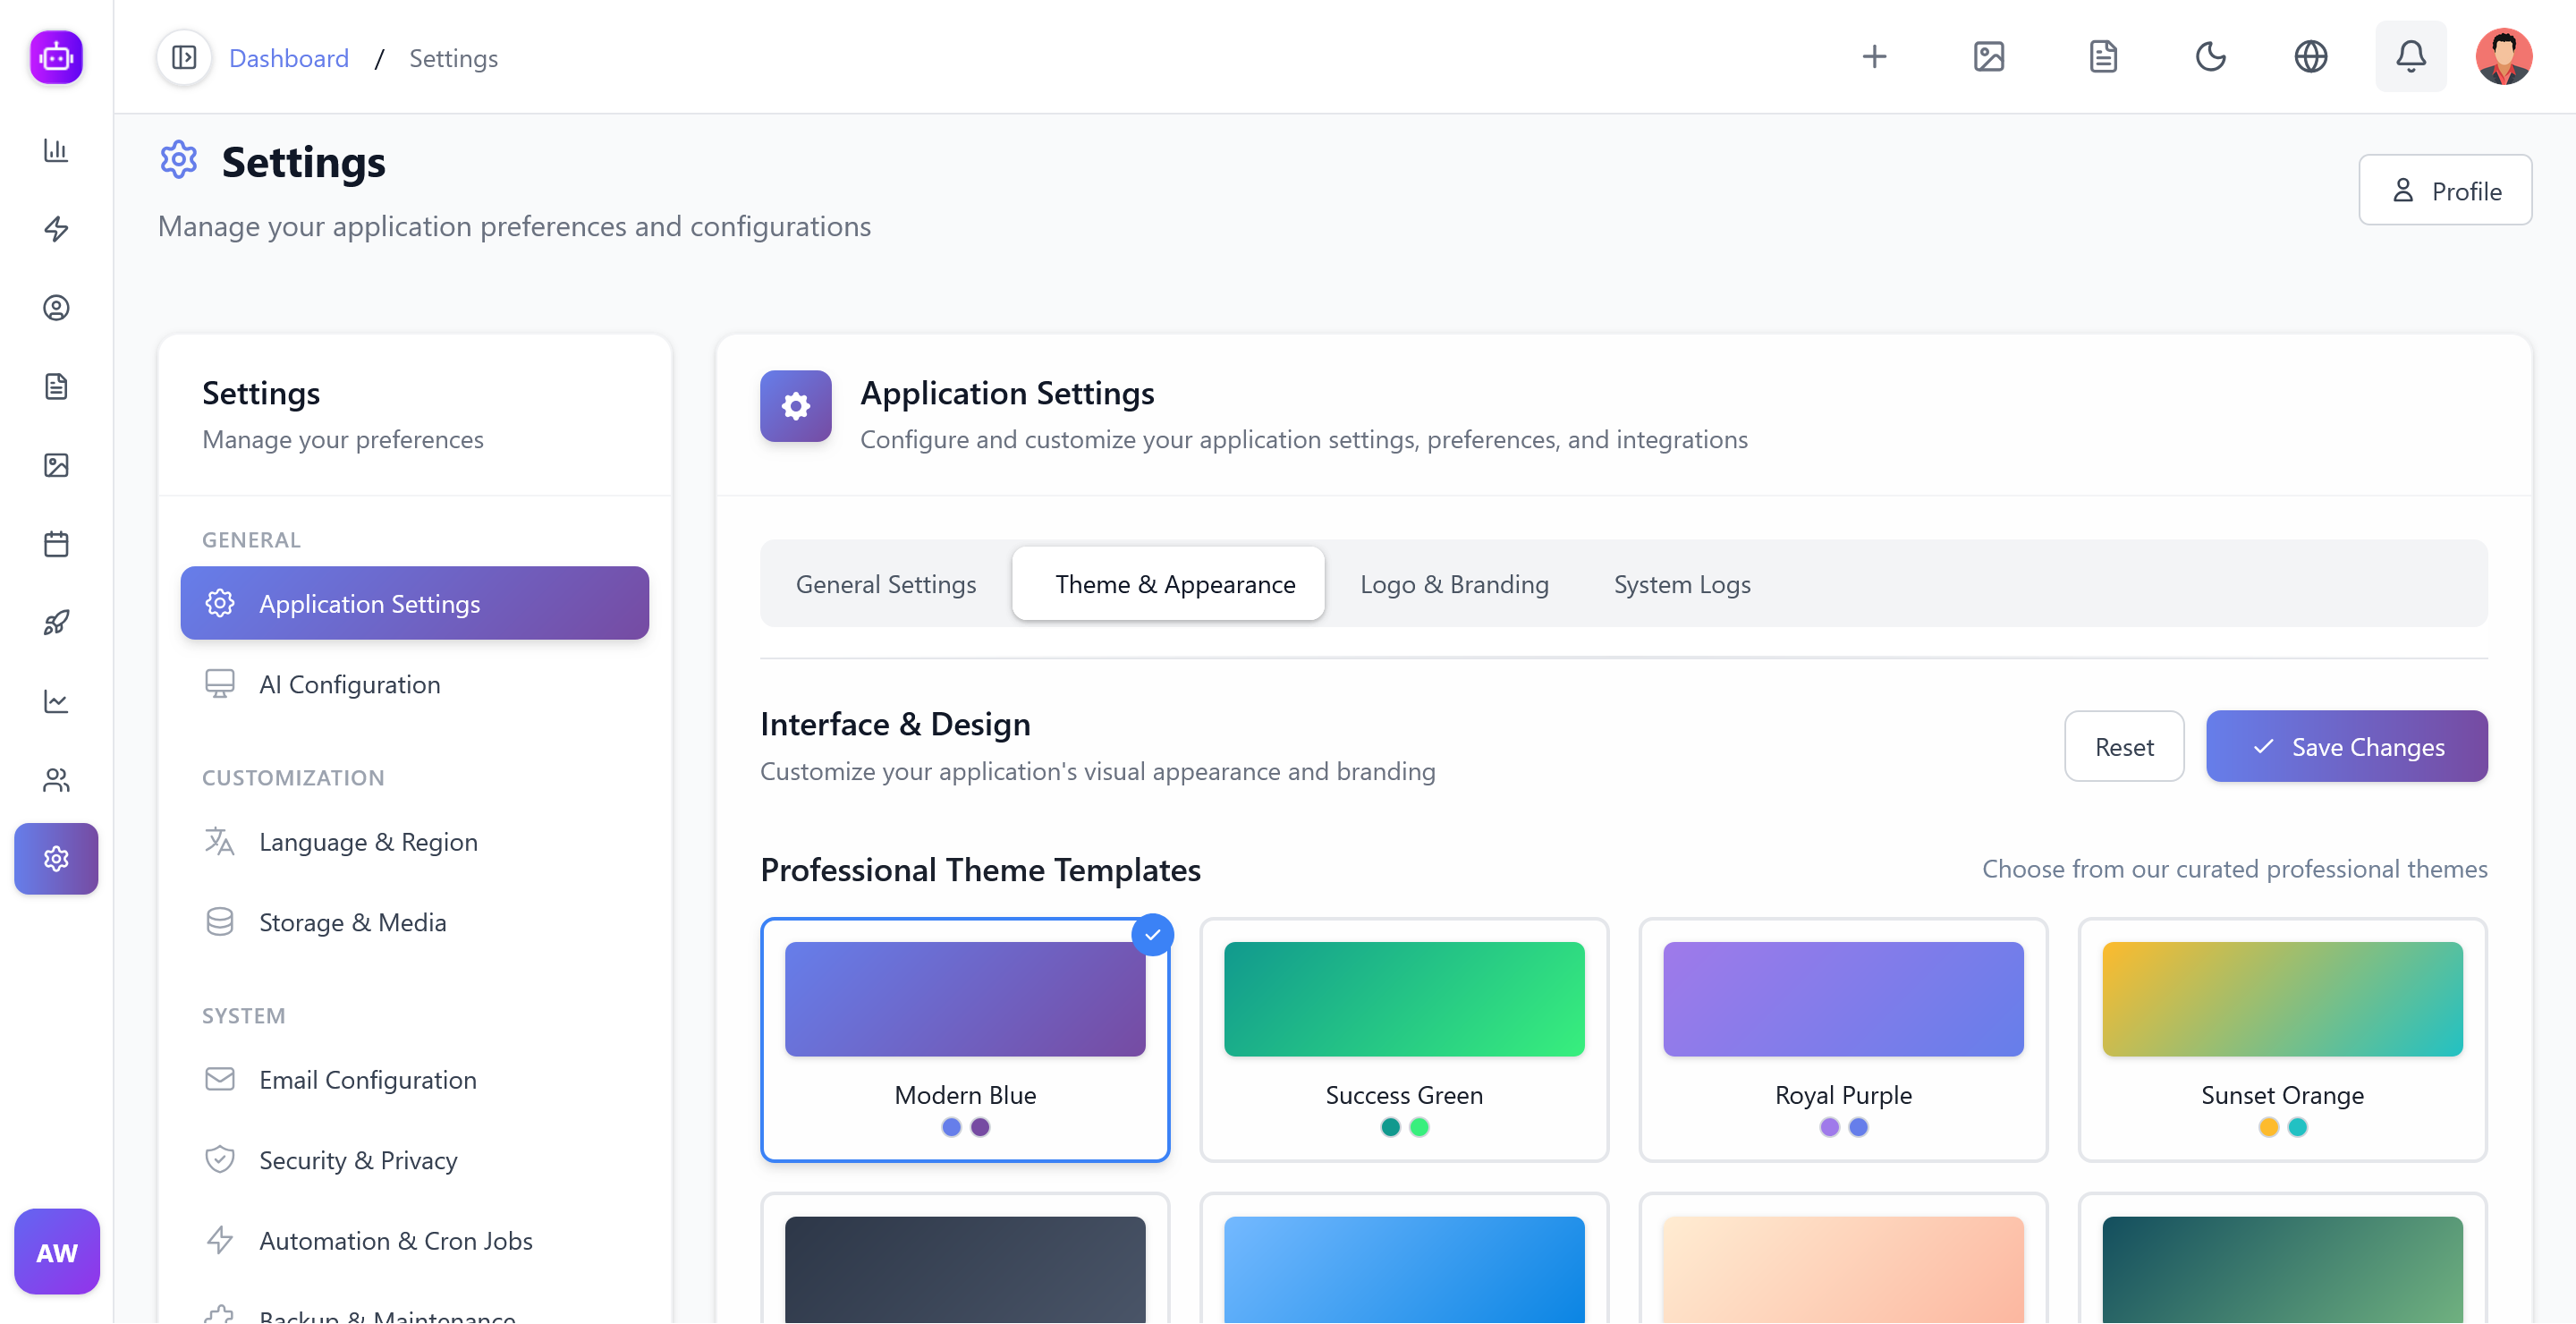
Task: Click the lightning bolt sidebar icon
Action: pos(56,229)
